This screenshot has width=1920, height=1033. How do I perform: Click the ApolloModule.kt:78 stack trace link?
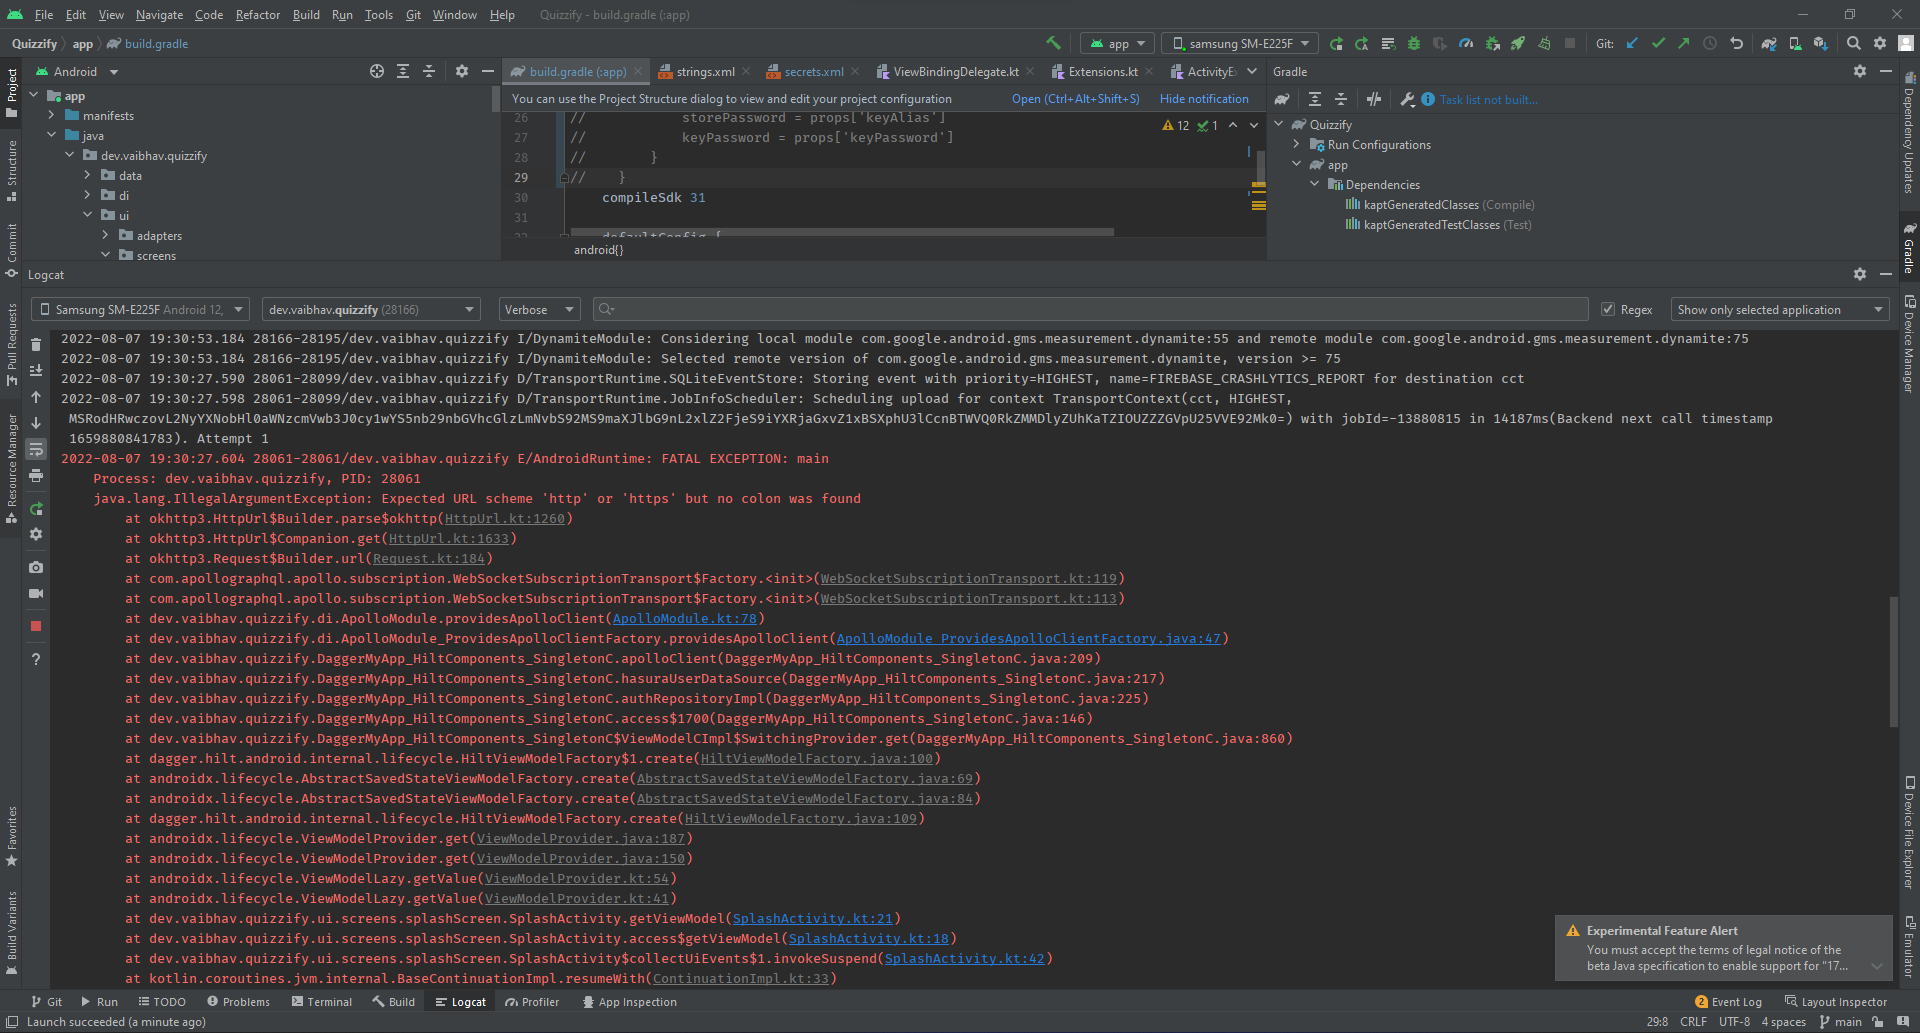point(684,618)
